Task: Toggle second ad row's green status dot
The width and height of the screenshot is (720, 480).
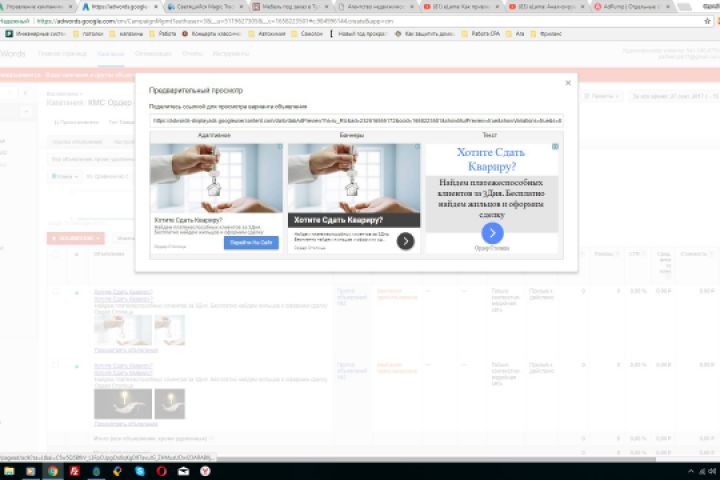Action: 77,366
